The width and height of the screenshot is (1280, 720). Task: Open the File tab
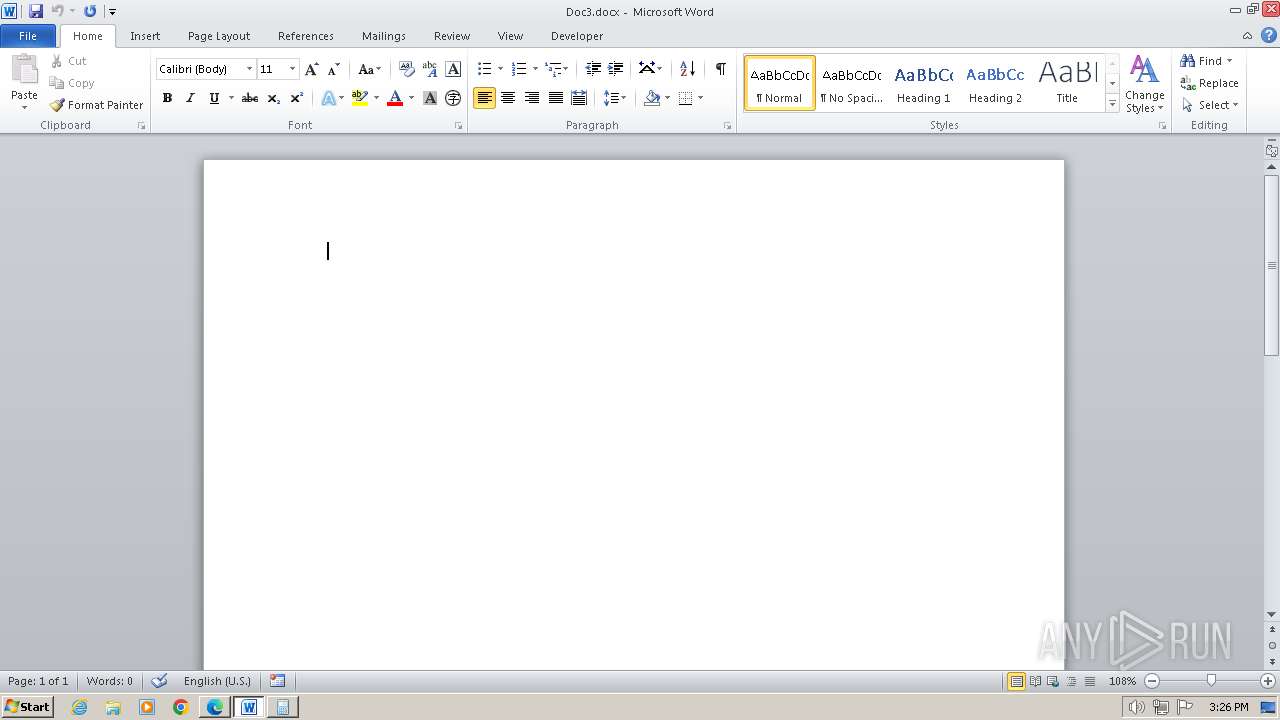coord(28,36)
